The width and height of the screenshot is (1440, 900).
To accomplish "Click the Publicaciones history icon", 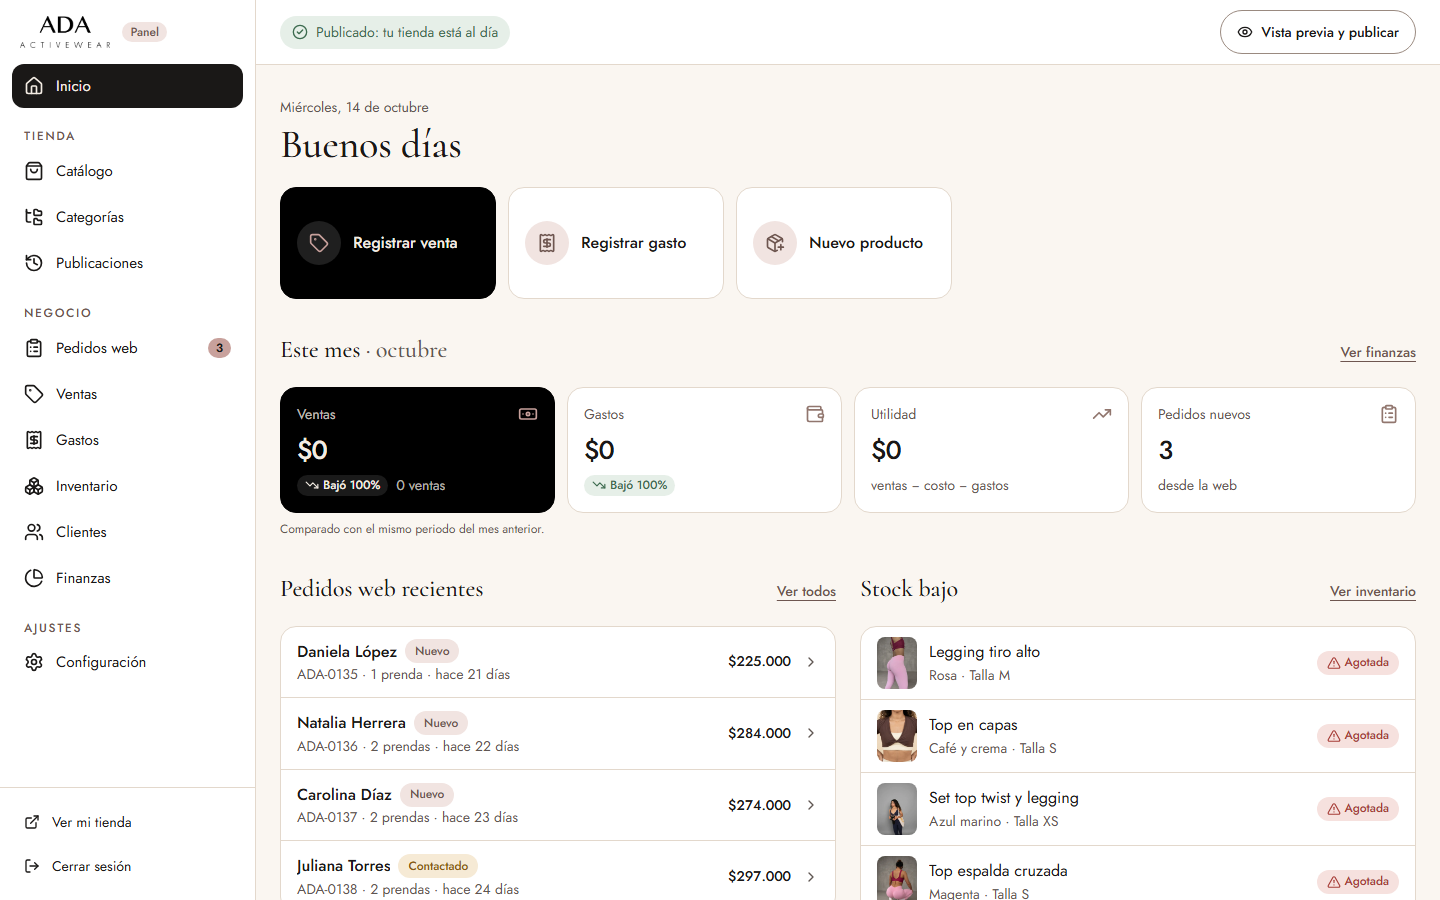I will tap(34, 263).
